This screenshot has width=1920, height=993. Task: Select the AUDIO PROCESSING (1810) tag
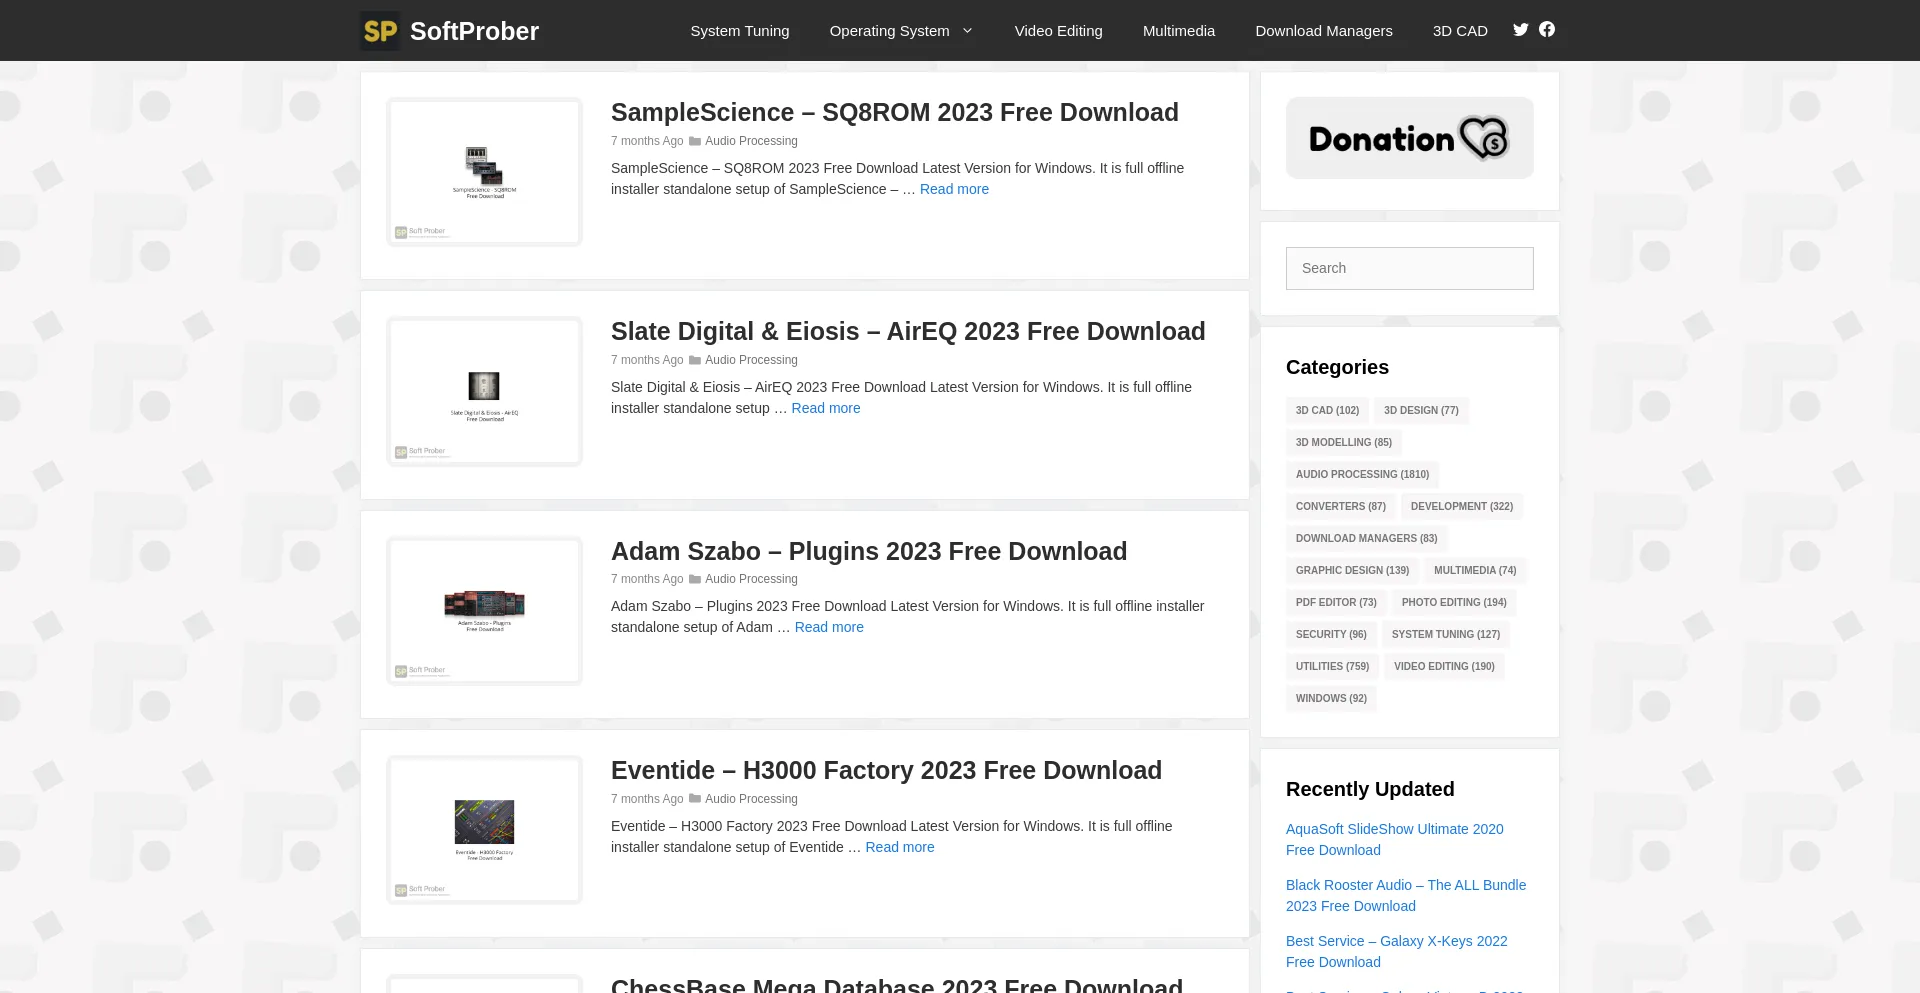point(1362,474)
